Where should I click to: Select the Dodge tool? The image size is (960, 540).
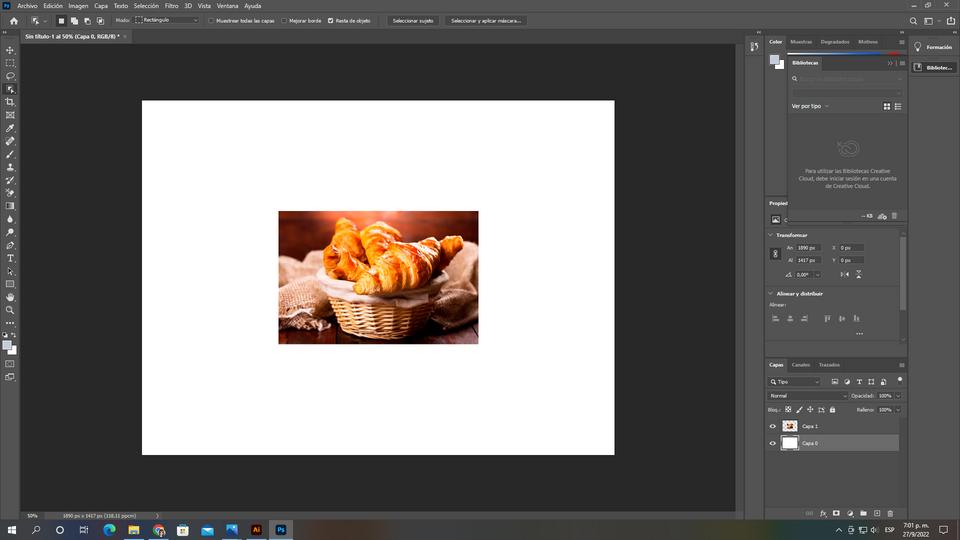[x=10, y=232]
